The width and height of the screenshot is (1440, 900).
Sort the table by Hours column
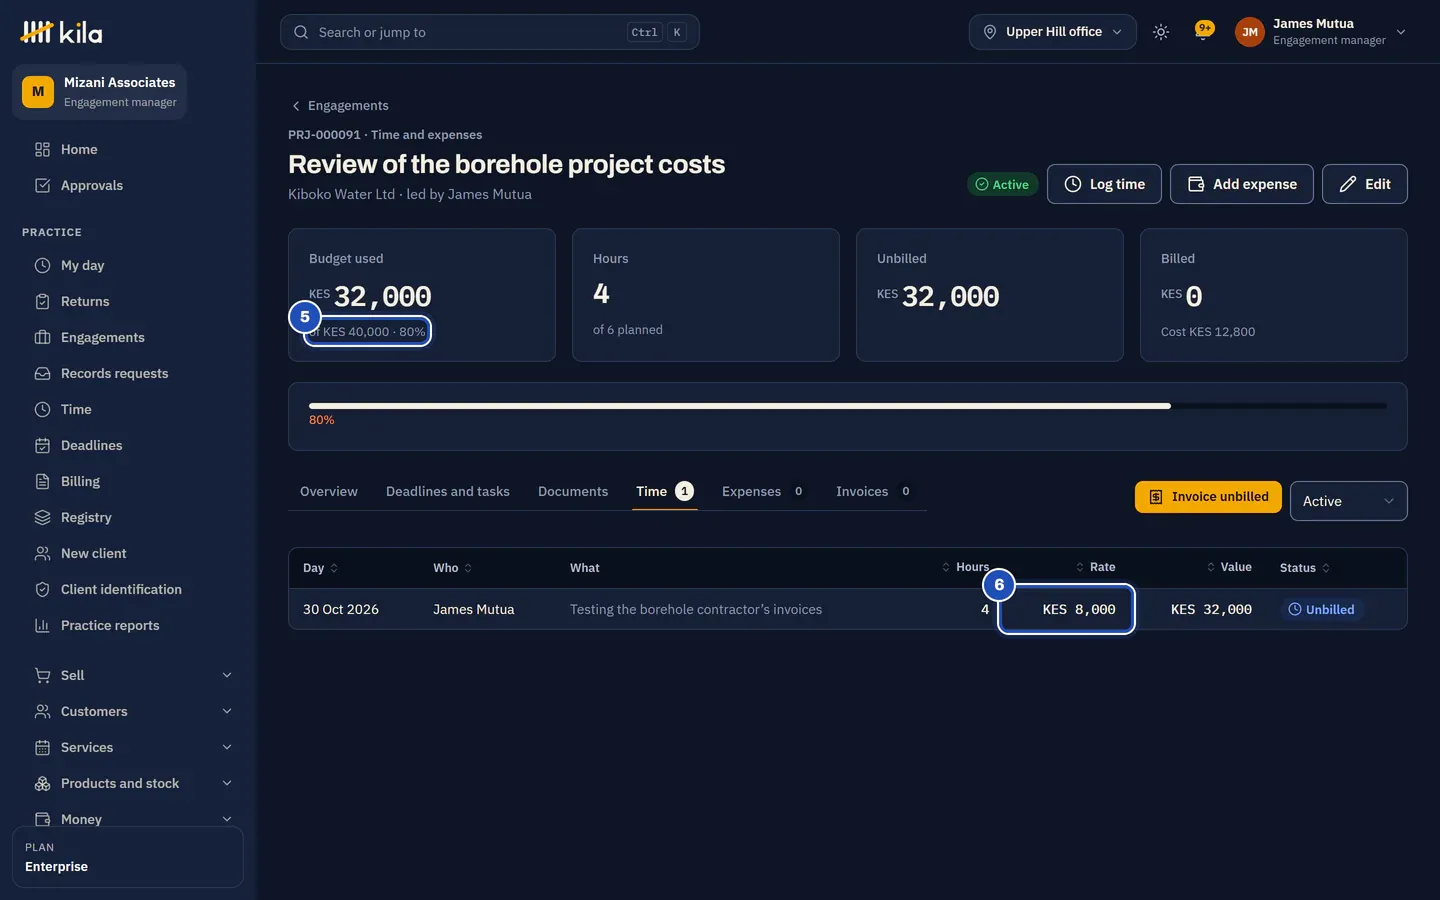coord(965,567)
